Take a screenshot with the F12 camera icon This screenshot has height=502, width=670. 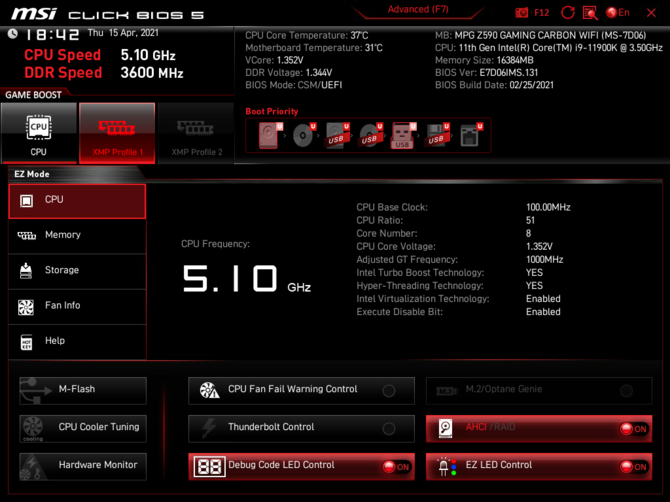(522, 13)
